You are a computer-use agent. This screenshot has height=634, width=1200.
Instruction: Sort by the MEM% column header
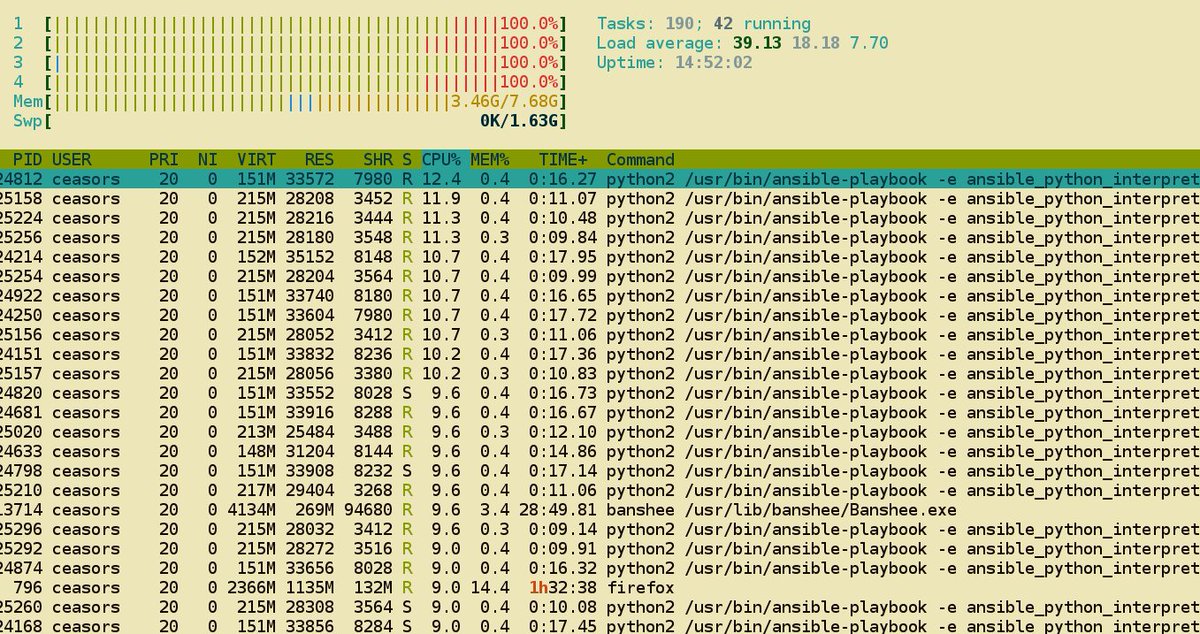pyautogui.click(x=490, y=159)
